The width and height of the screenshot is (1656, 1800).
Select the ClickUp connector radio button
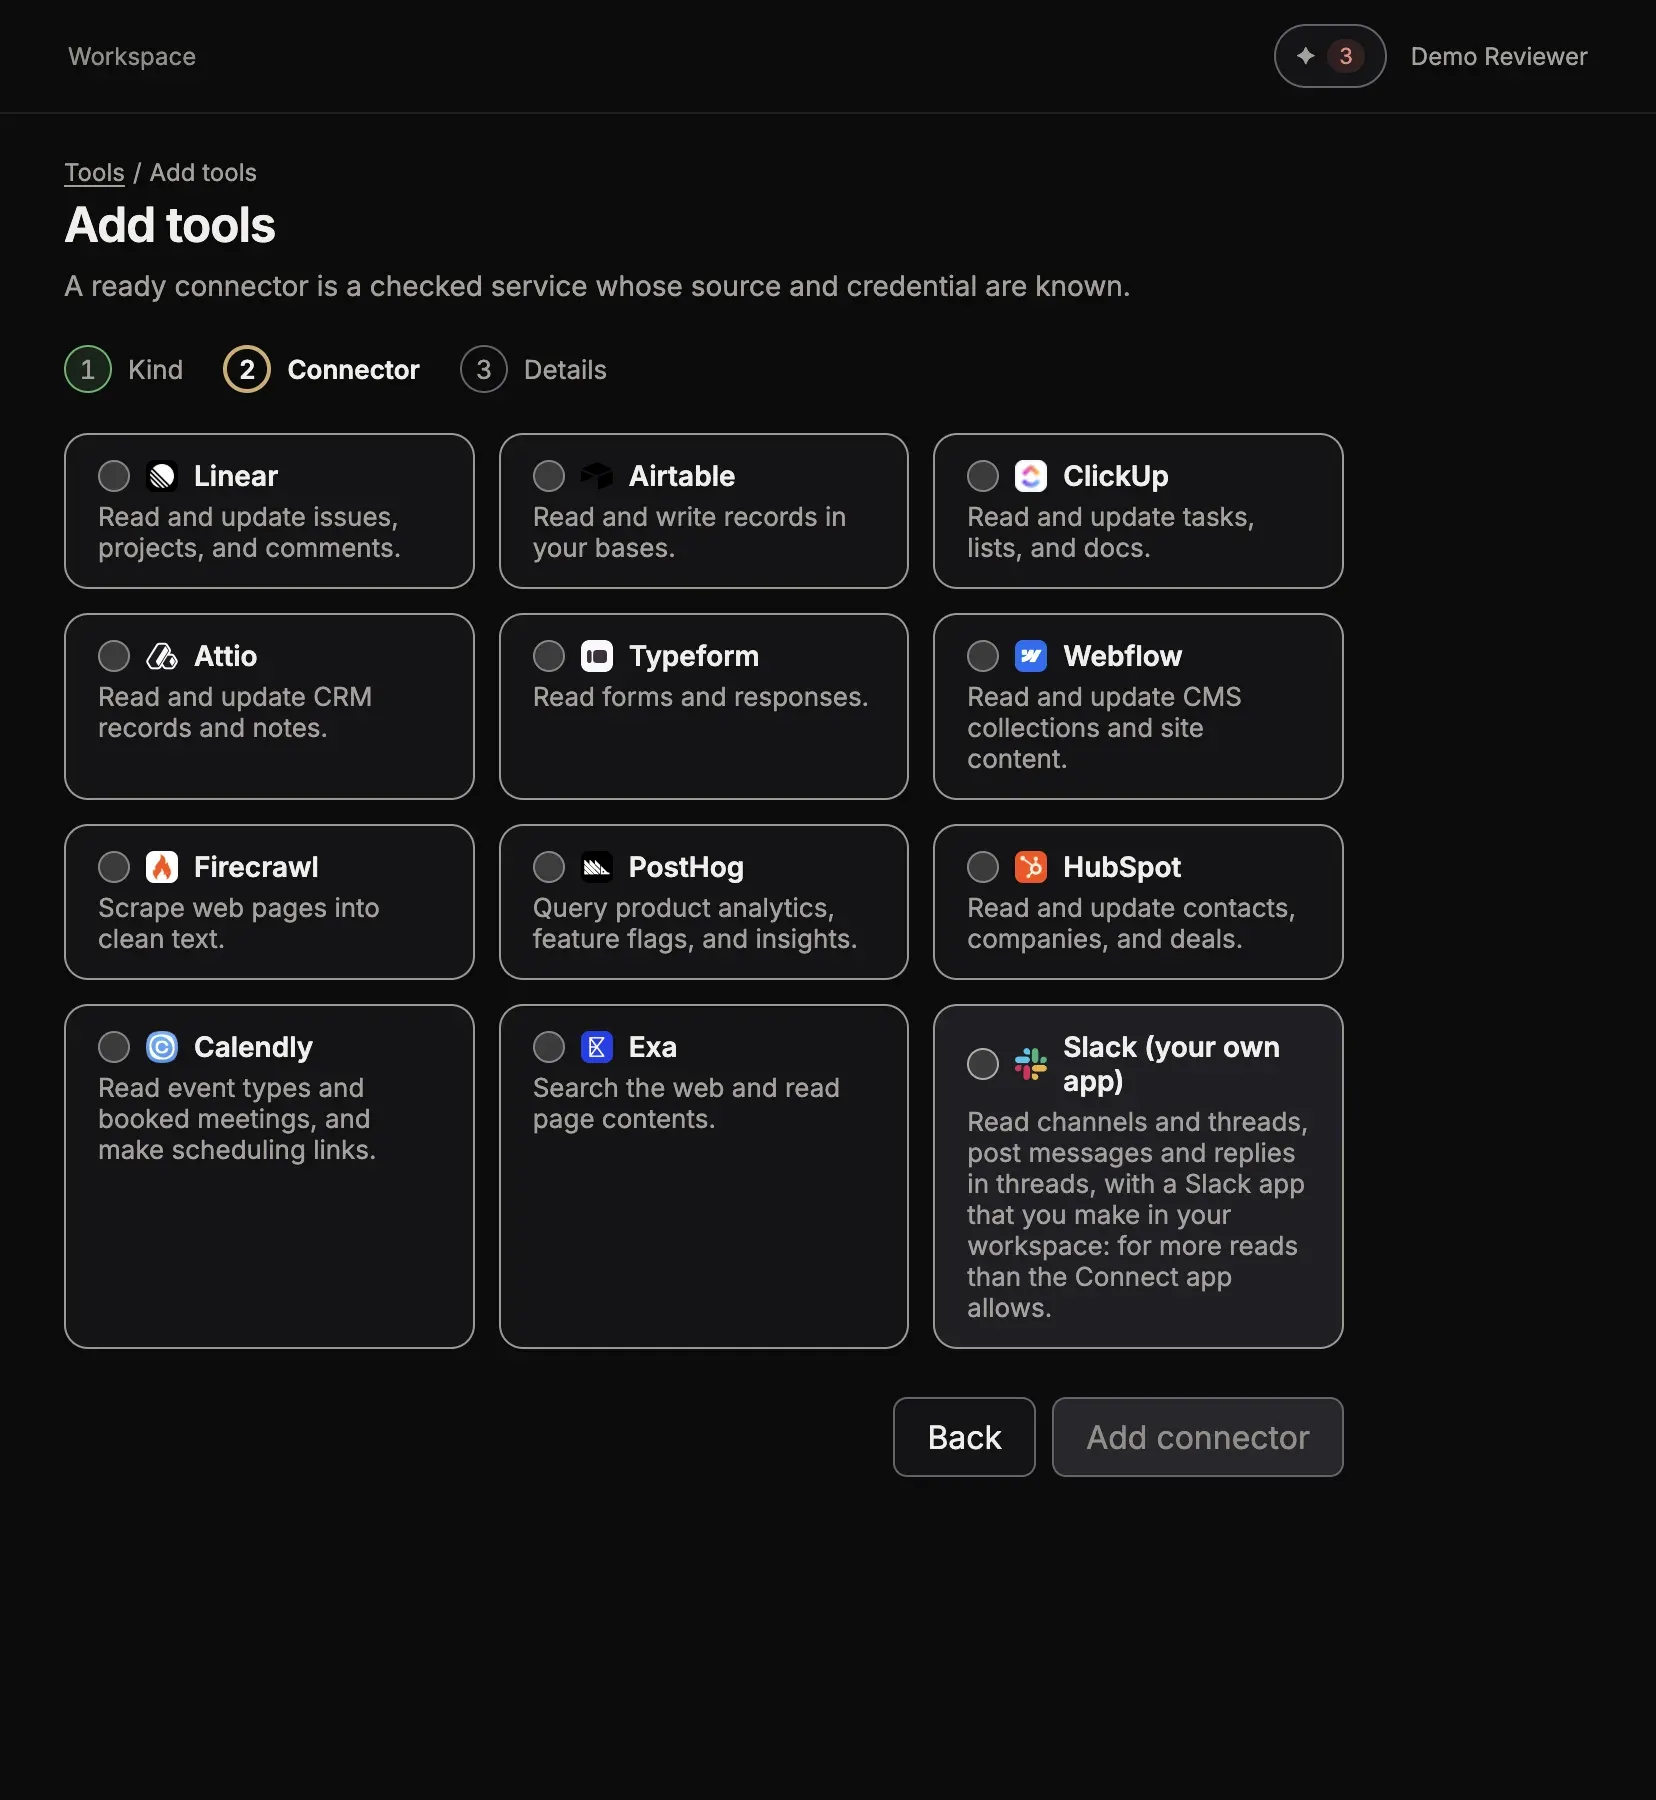point(983,476)
